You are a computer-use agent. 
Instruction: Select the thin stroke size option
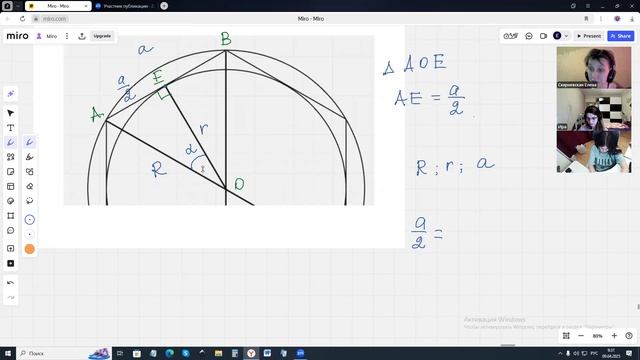[29, 234]
